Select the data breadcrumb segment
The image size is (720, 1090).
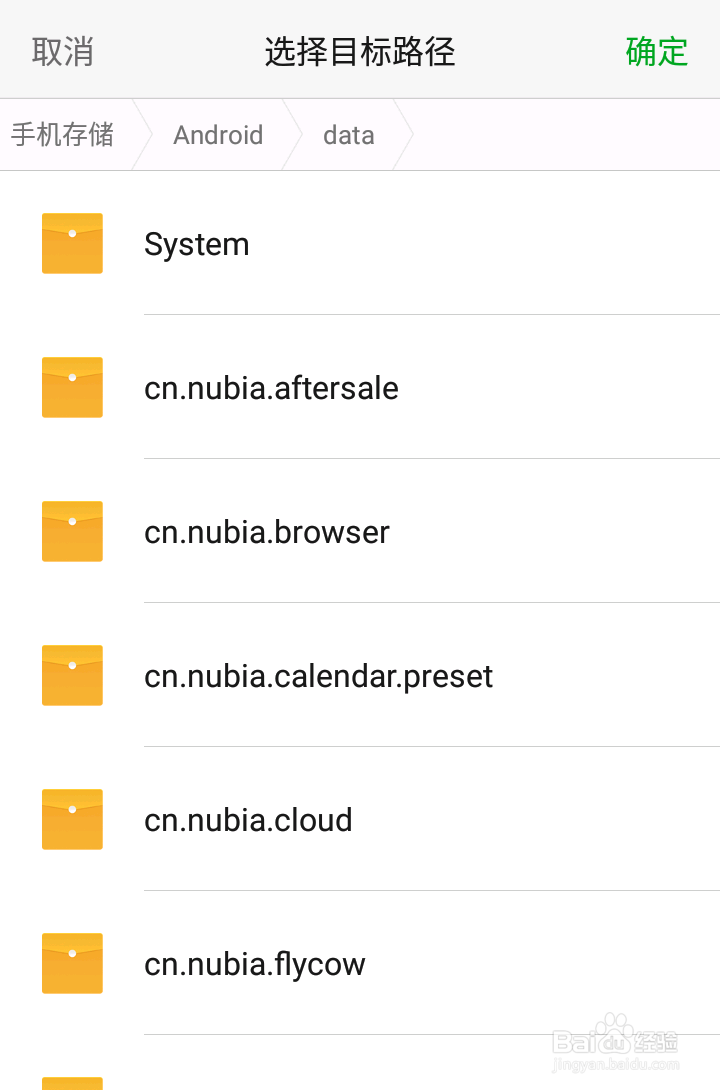coord(349,135)
